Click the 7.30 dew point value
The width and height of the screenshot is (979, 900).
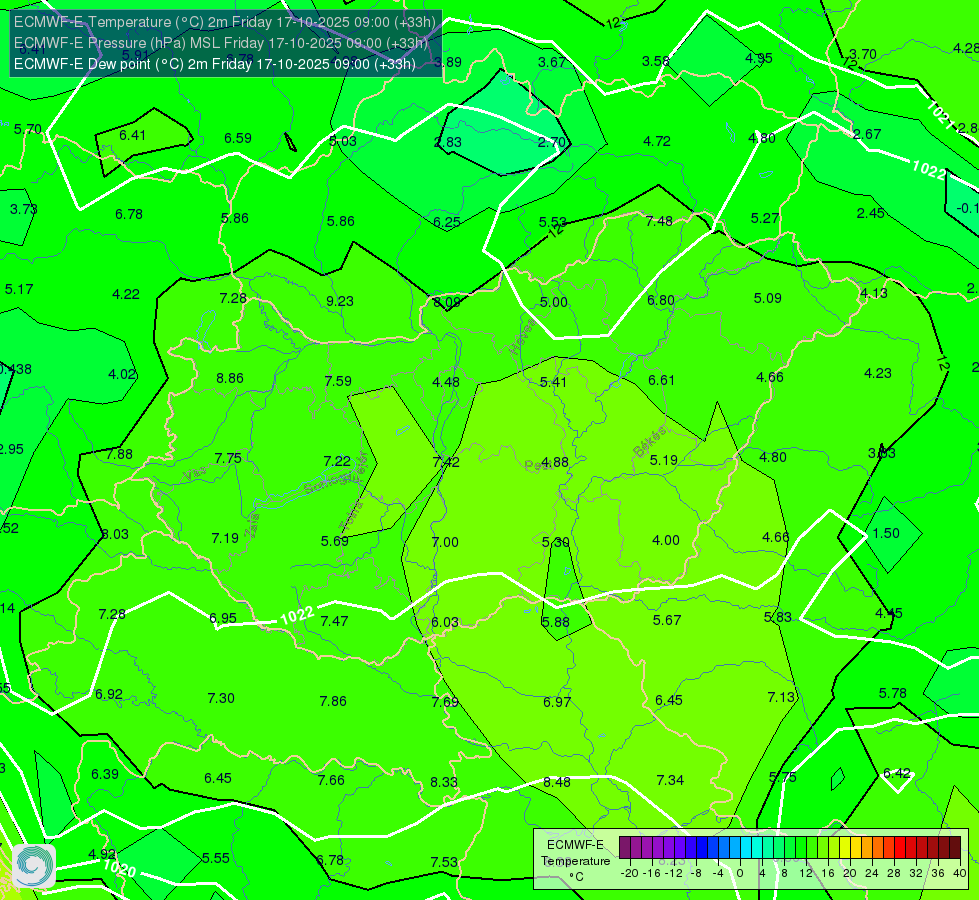(221, 698)
